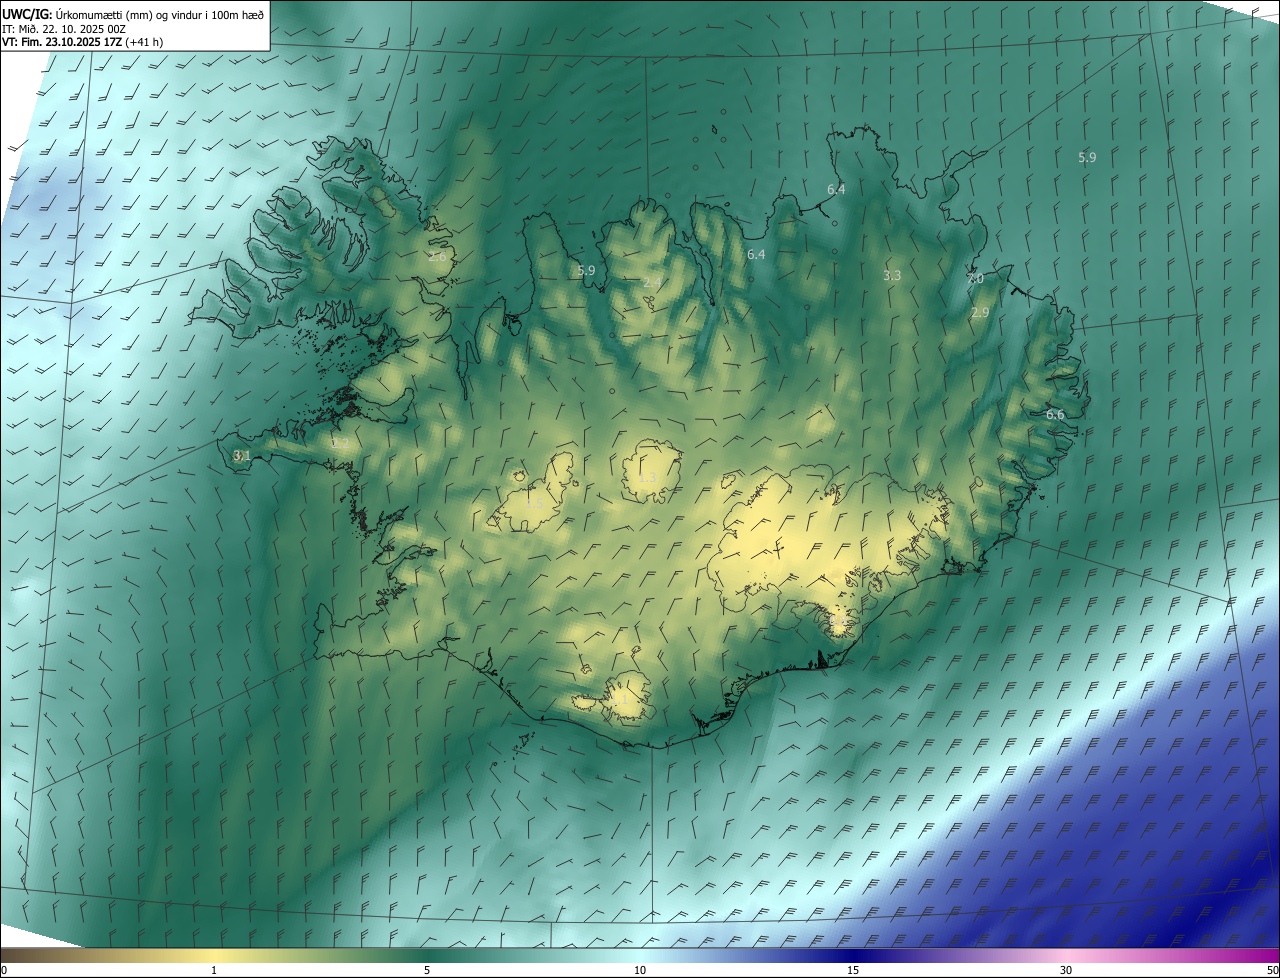Click the 5 label on the color scale
1280x978 pixels.
coord(427,970)
